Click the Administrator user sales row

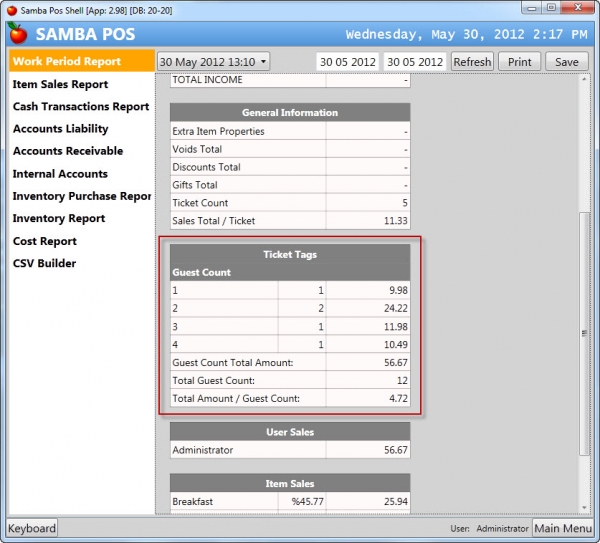click(x=290, y=450)
